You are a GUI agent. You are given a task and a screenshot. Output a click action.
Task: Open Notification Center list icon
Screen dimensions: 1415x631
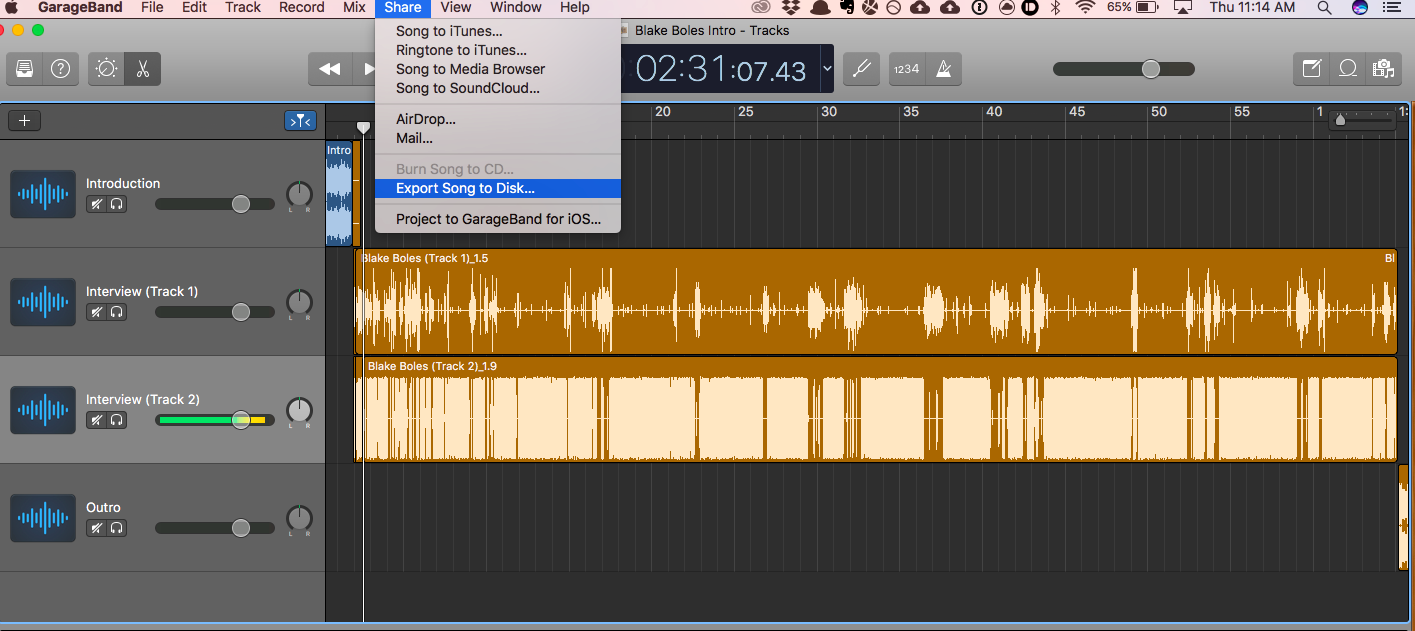(1393, 8)
